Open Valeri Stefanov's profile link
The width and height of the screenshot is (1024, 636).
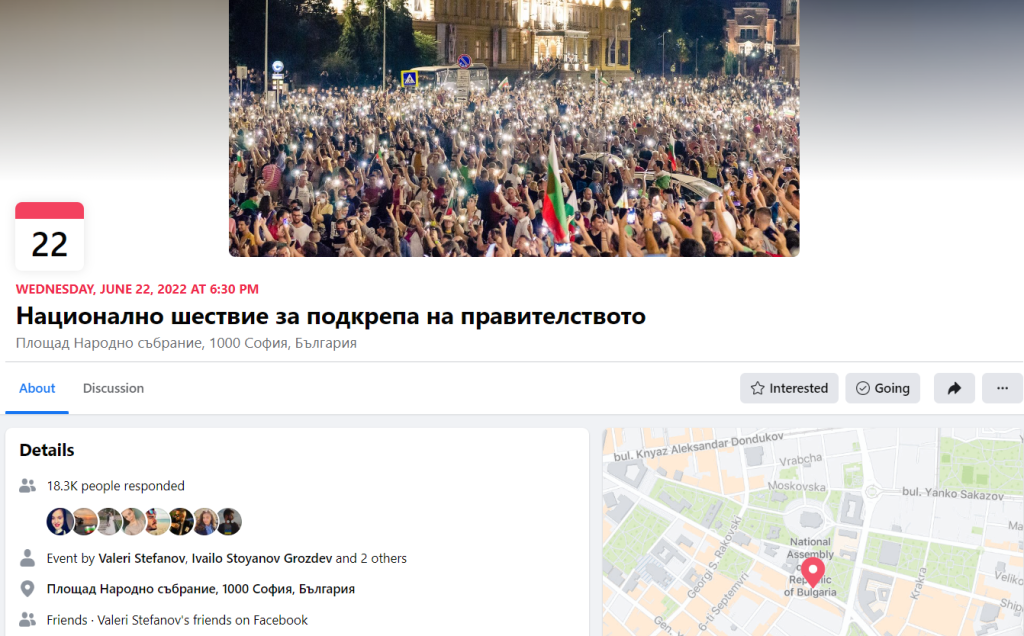coord(142,558)
